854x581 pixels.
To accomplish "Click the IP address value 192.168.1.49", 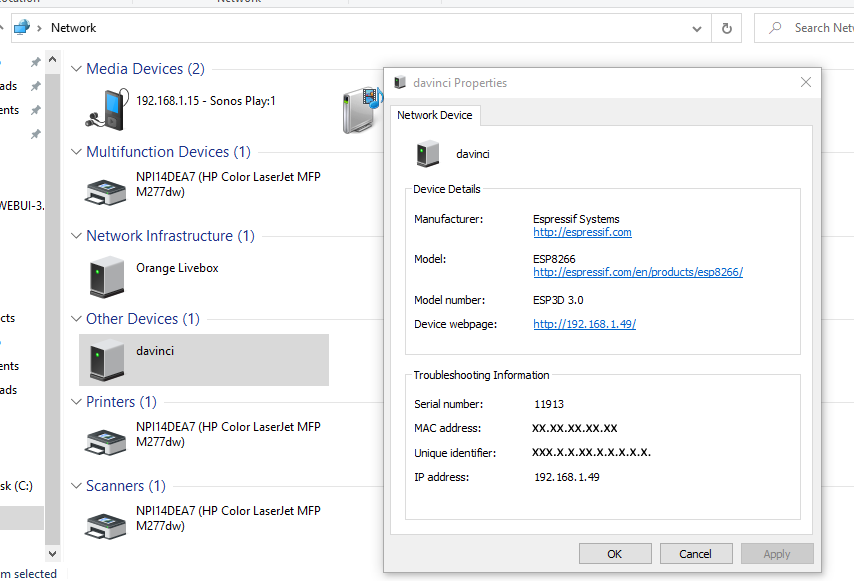I will coord(566,477).
